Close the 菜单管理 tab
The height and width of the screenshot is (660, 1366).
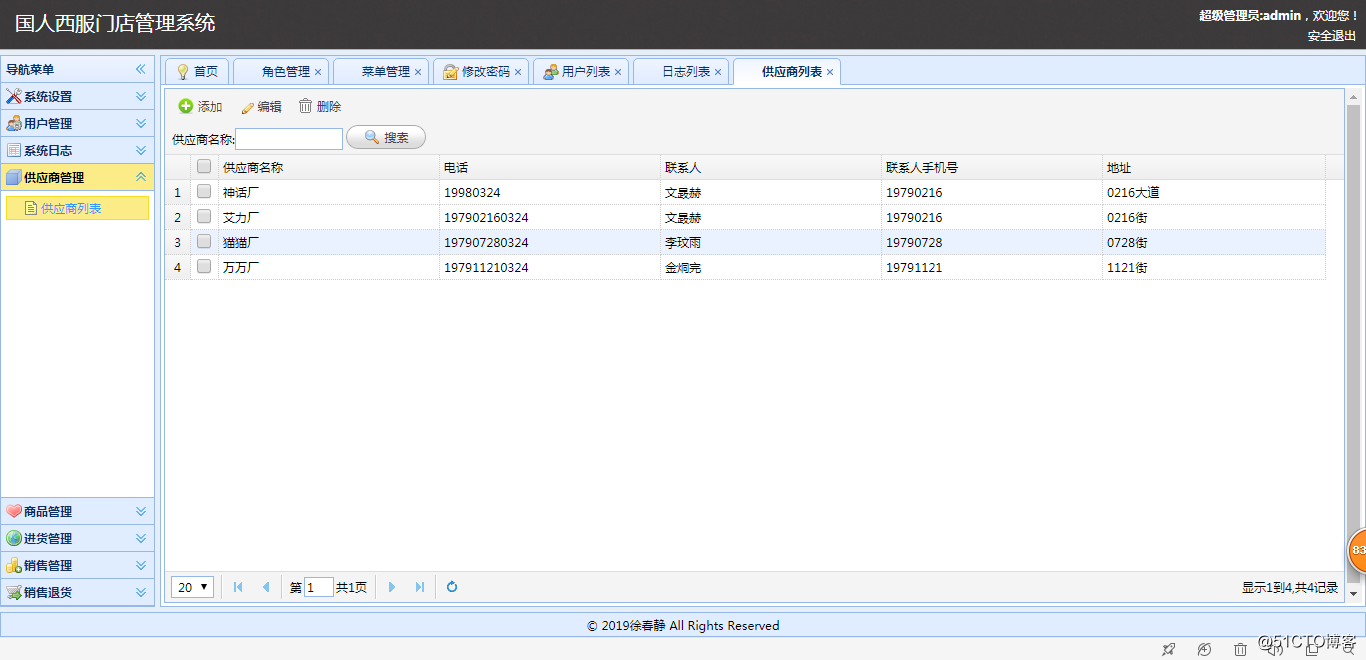pyautogui.click(x=418, y=73)
